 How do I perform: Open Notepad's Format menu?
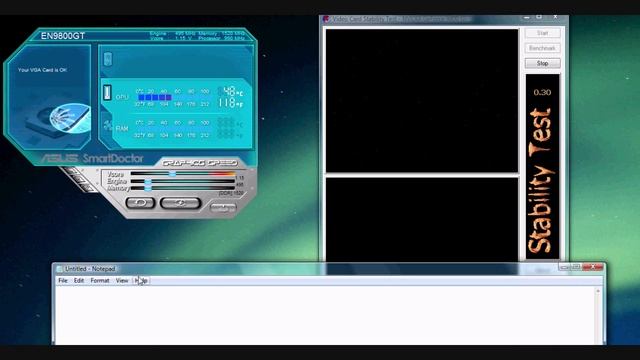100,281
